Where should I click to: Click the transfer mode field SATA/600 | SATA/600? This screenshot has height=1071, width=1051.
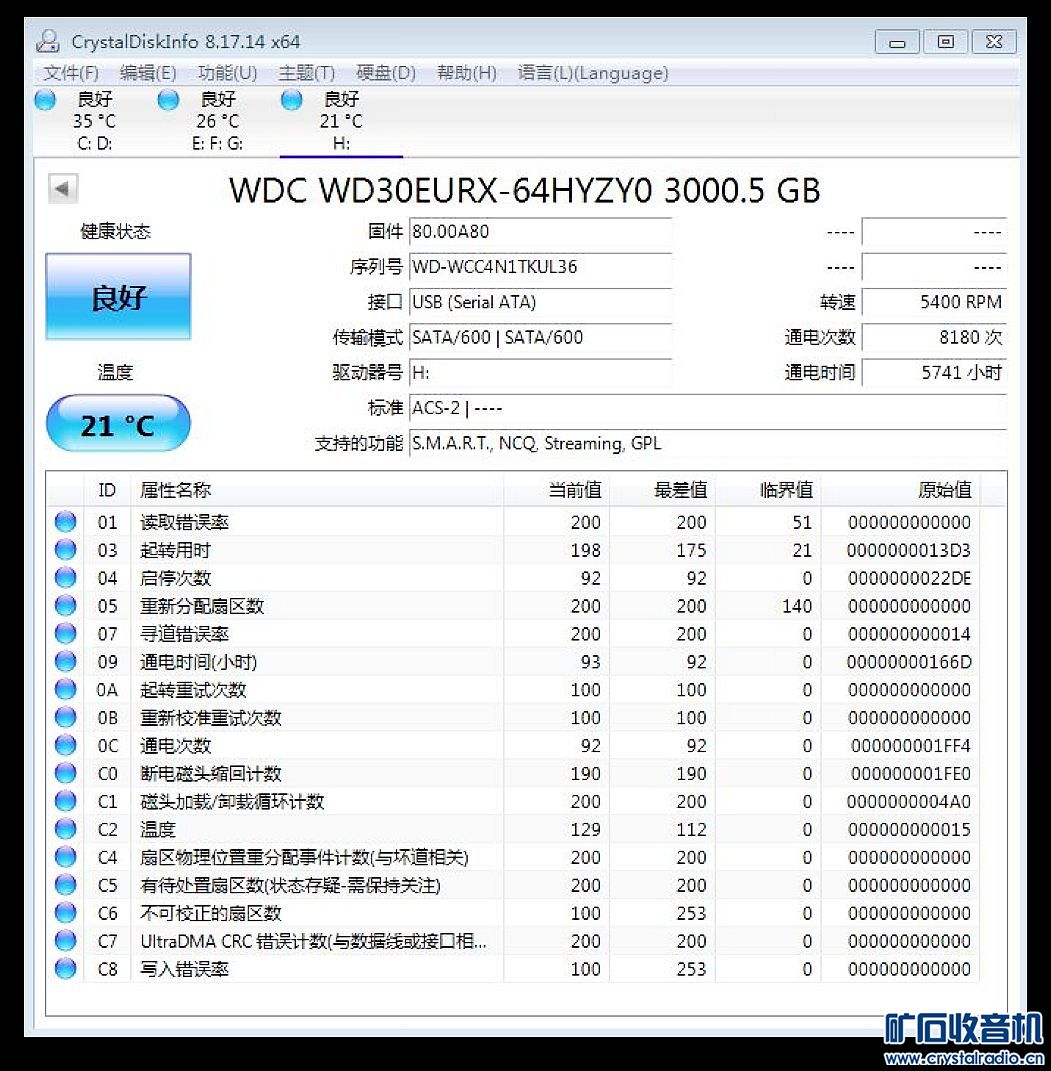pos(540,337)
